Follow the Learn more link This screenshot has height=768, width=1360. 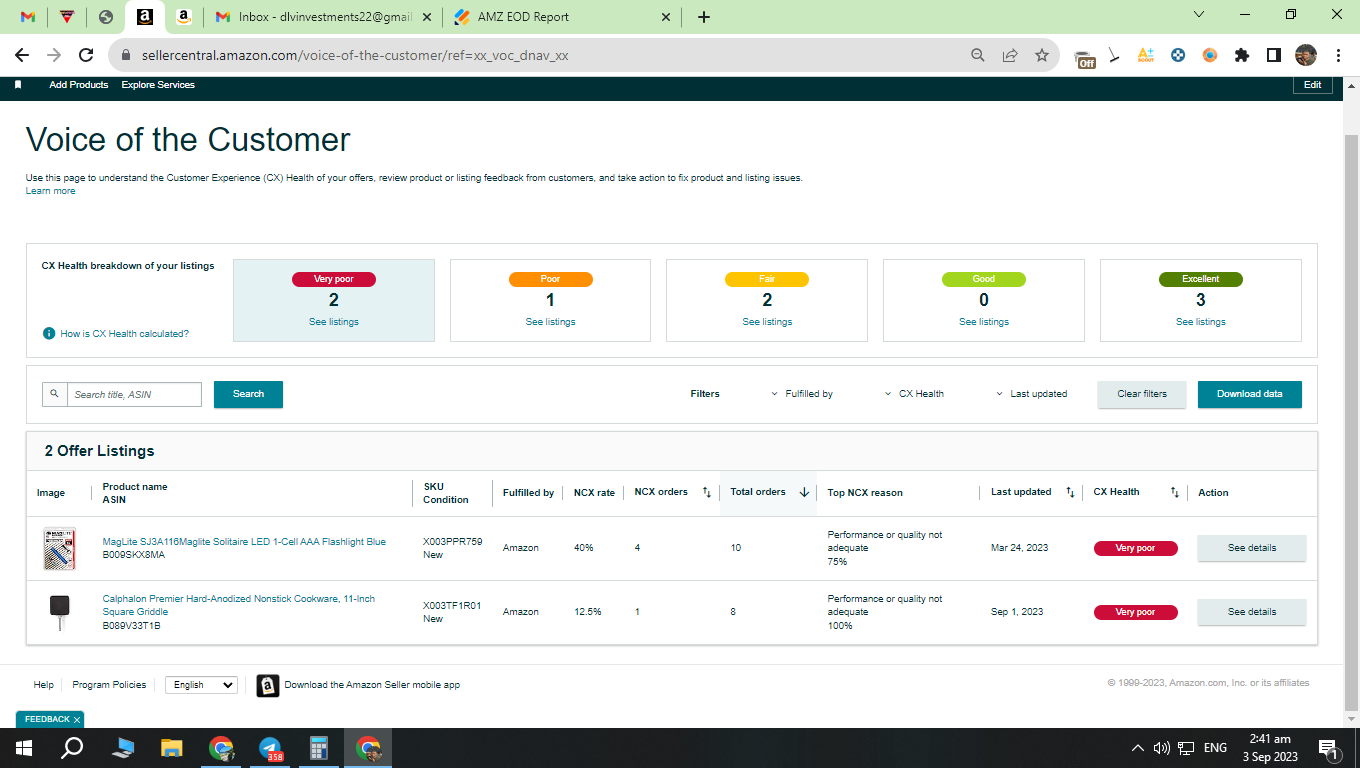coord(50,191)
